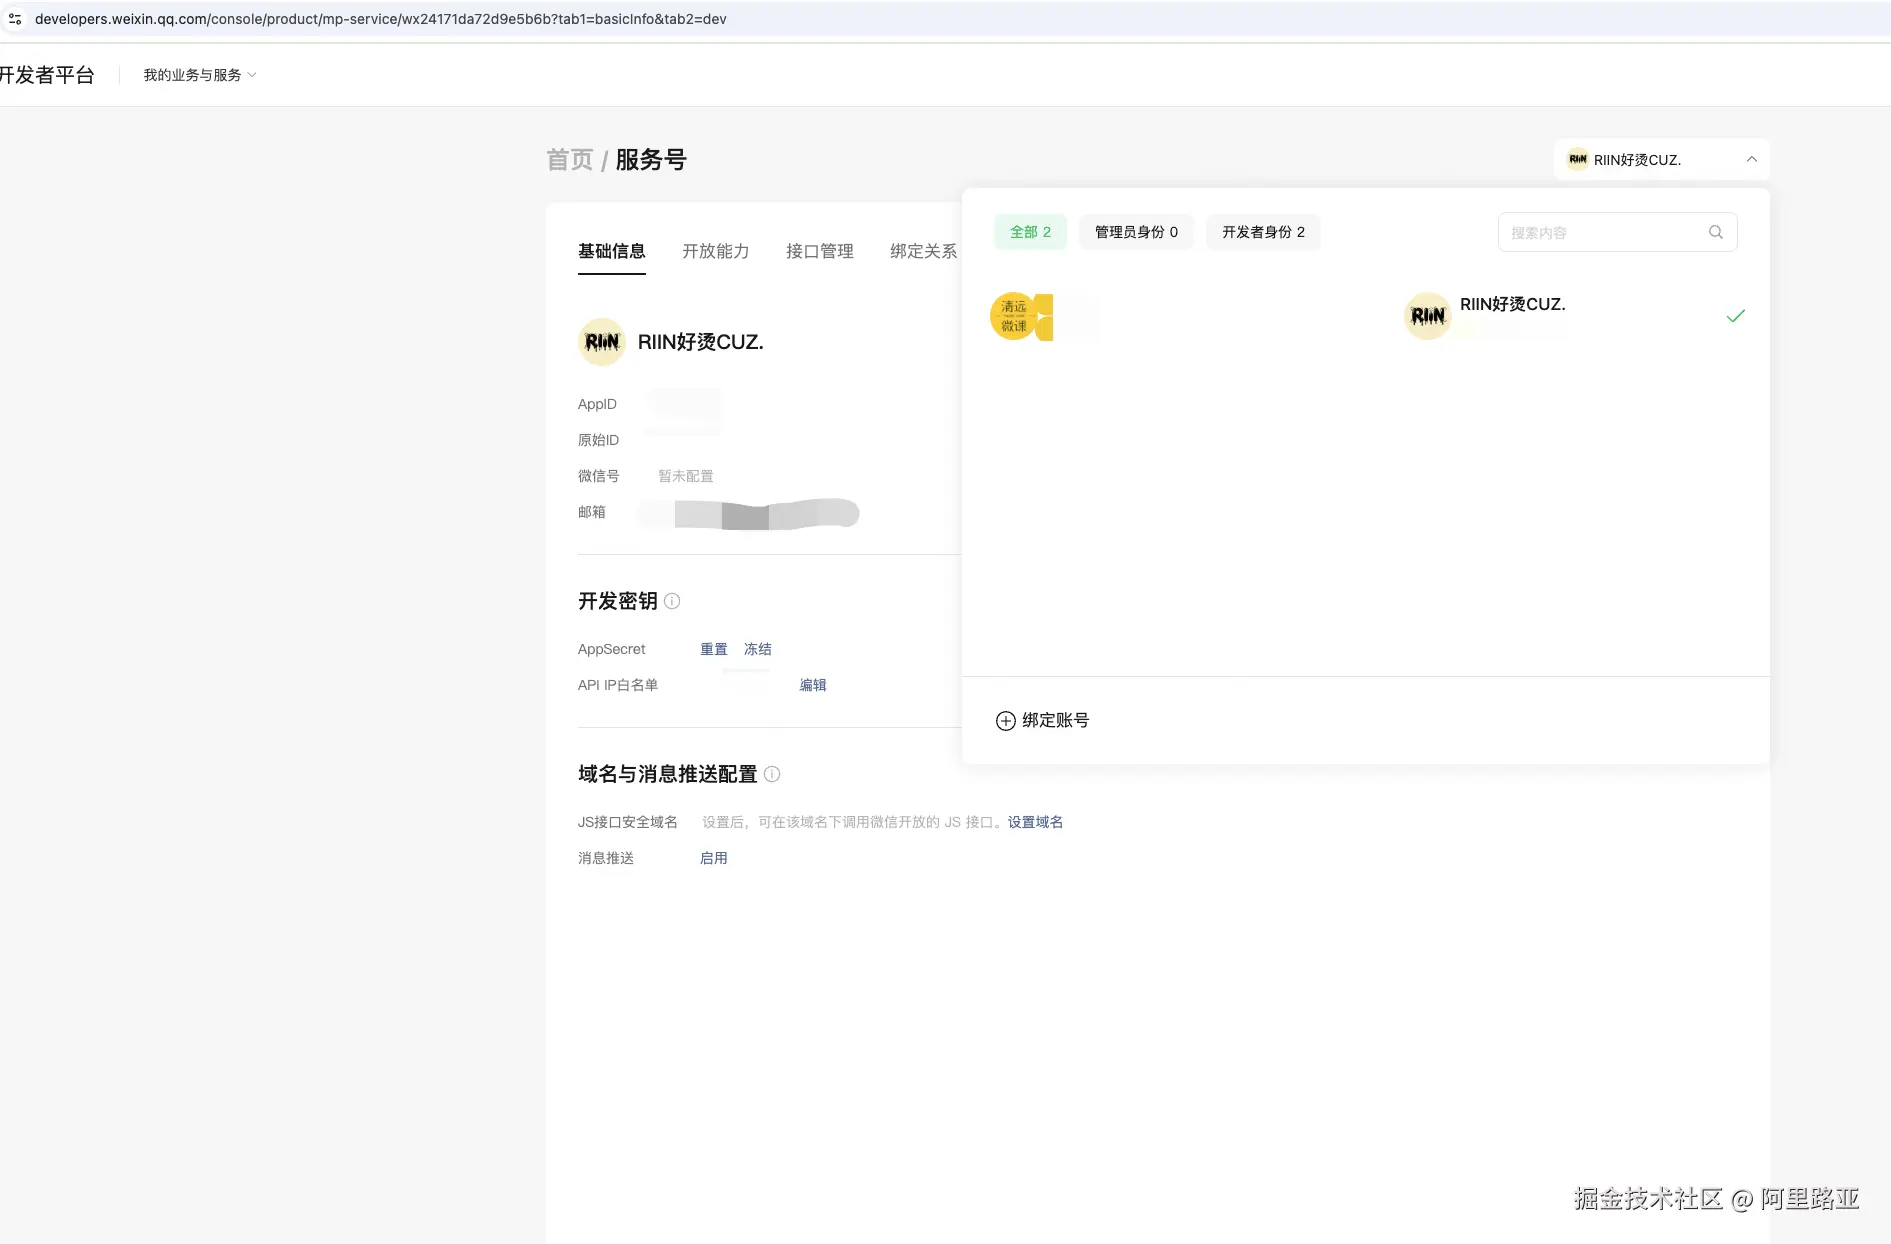The height and width of the screenshot is (1244, 1891).
Task: Click the 消息推送 label
Action: pyautogui.click(x=606, y=858)
